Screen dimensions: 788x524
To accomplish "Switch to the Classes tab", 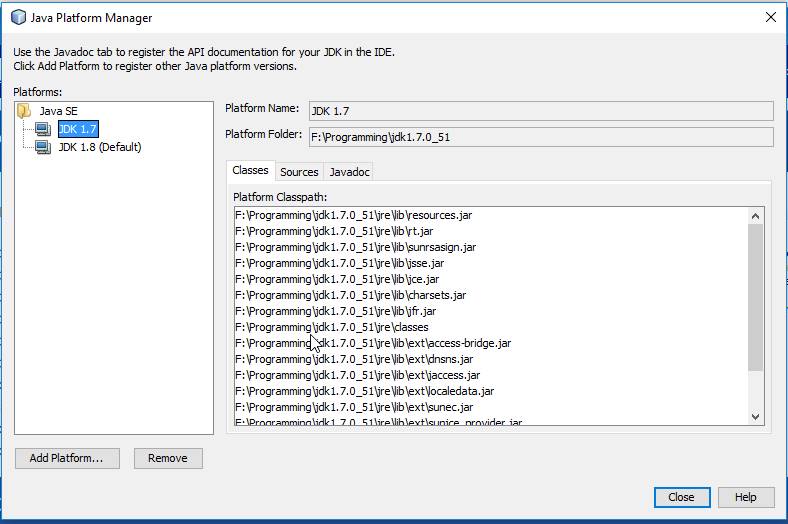I will pos(250,170).
